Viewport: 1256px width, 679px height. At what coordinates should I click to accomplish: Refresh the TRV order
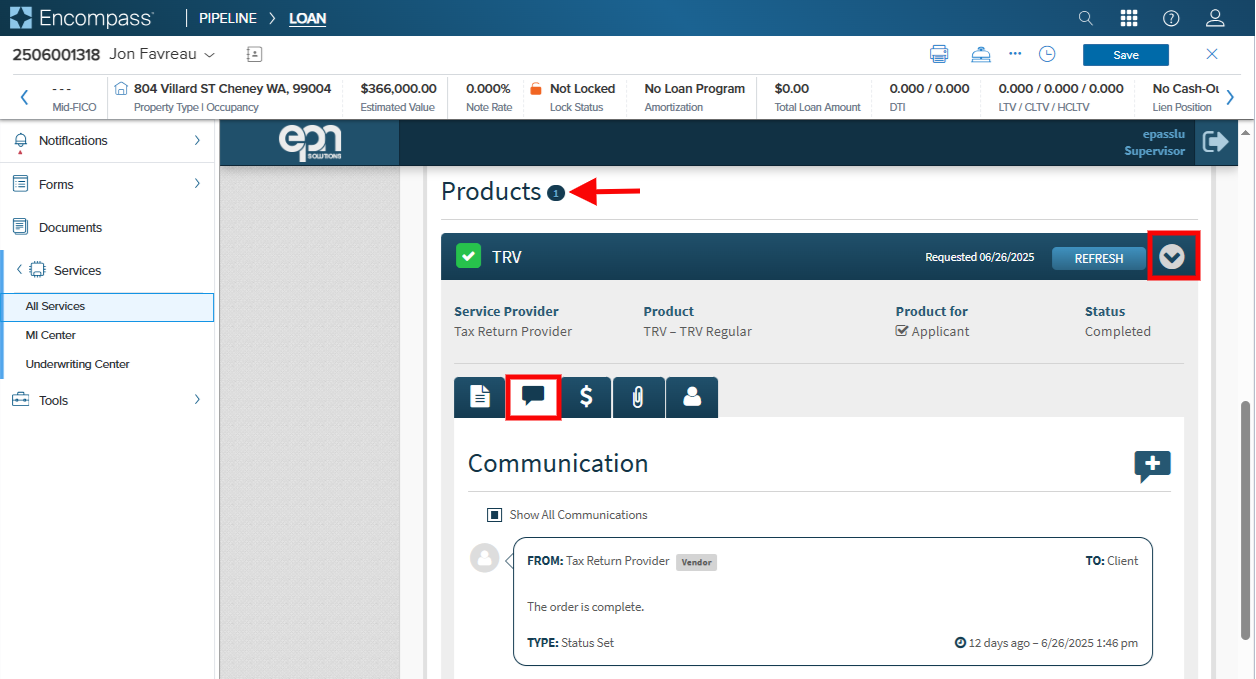1099,258
